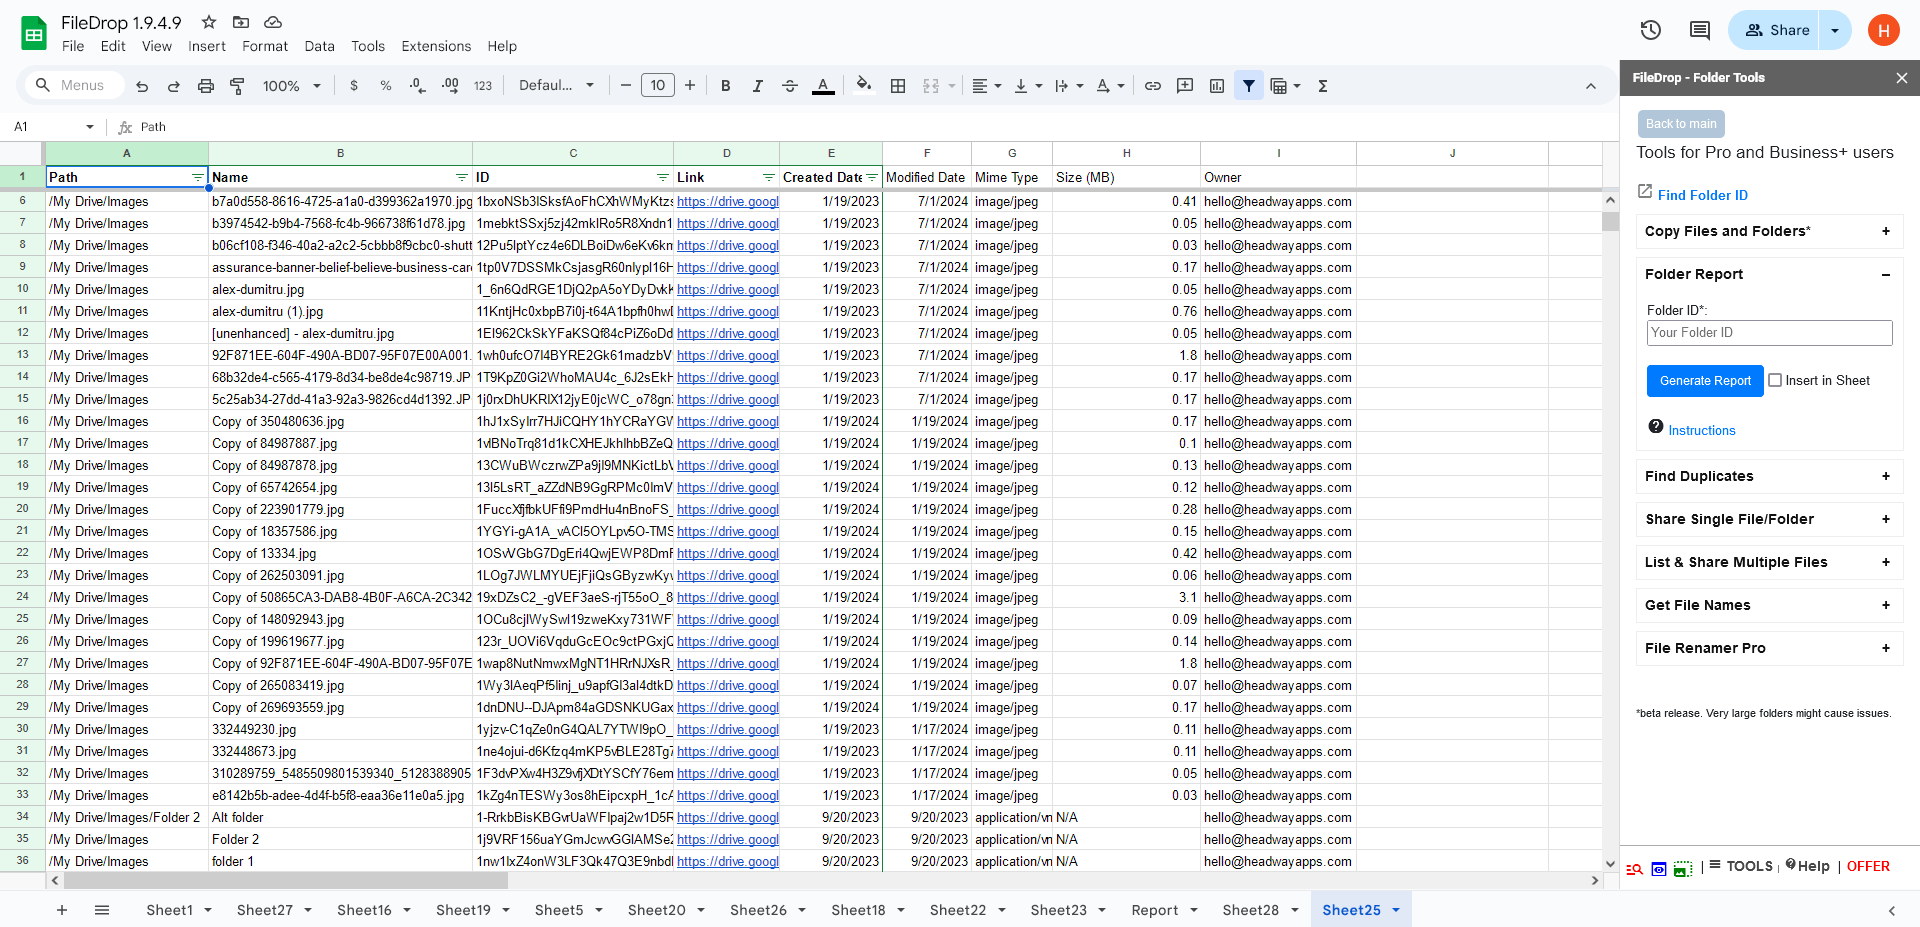Viewport: 1920px width, 927px height.
Task: Open the Data menu
Action: coord(319,46)
